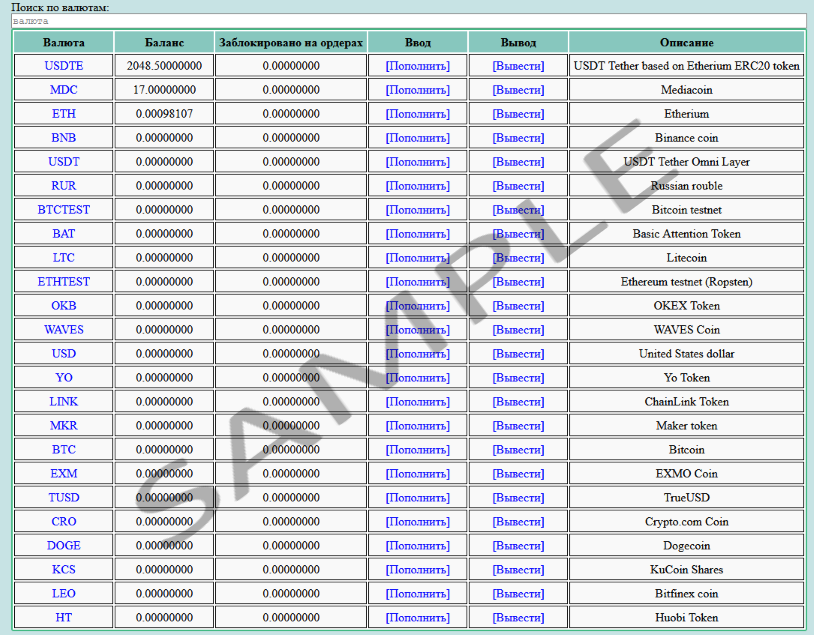
Task: Click [Пополнить] for OKEX Token
Action: (417, 305)
